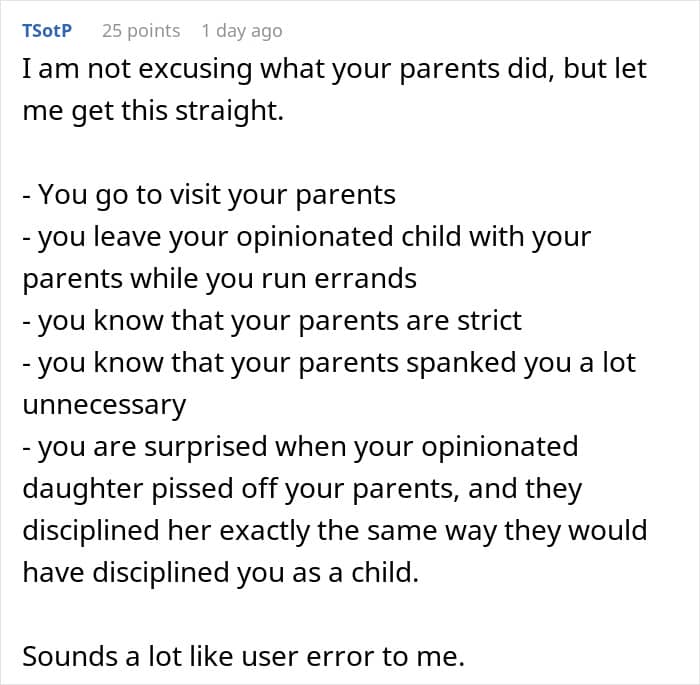The height and width of the screenshot is (685, 700).
Task: Click the bullet "your parents are strict"
Action: [x=271, y=320]
